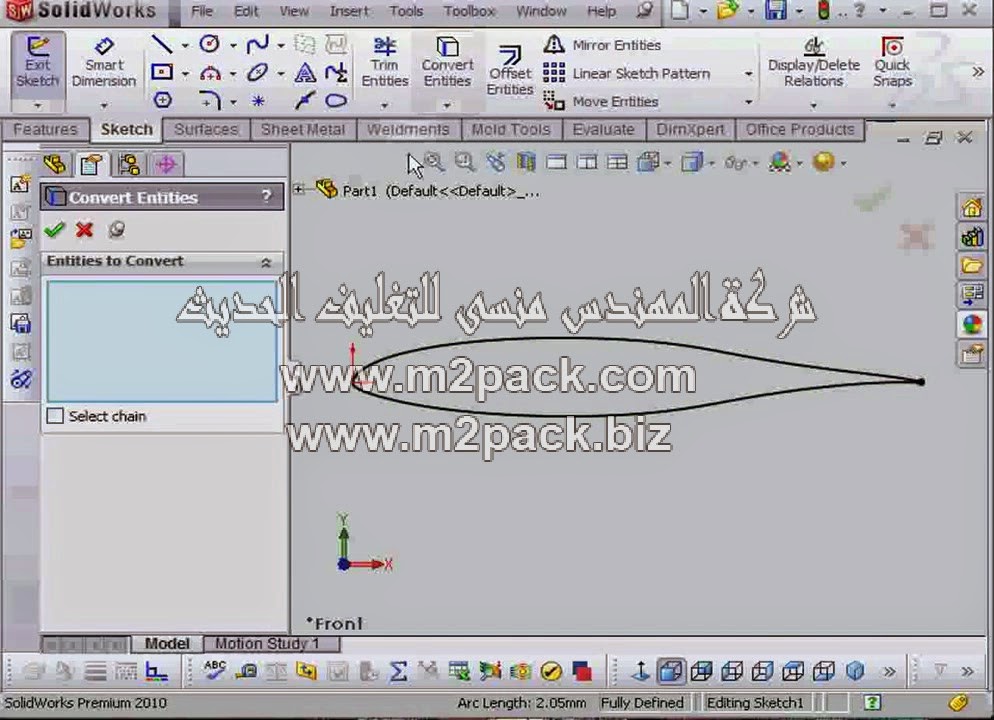Open the Linear Sketch Pattern dropdown arrow
The width and height of the screenshot is (994, 720).
(x=749, y=74)
